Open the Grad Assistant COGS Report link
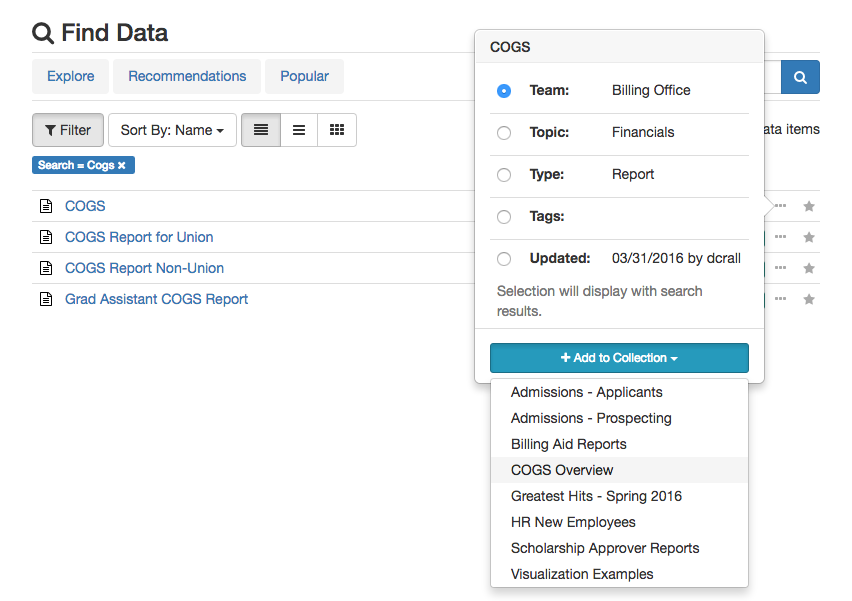The width and height of the screenshot is (852, 601). pyautogui.click(x=156, y=299)
